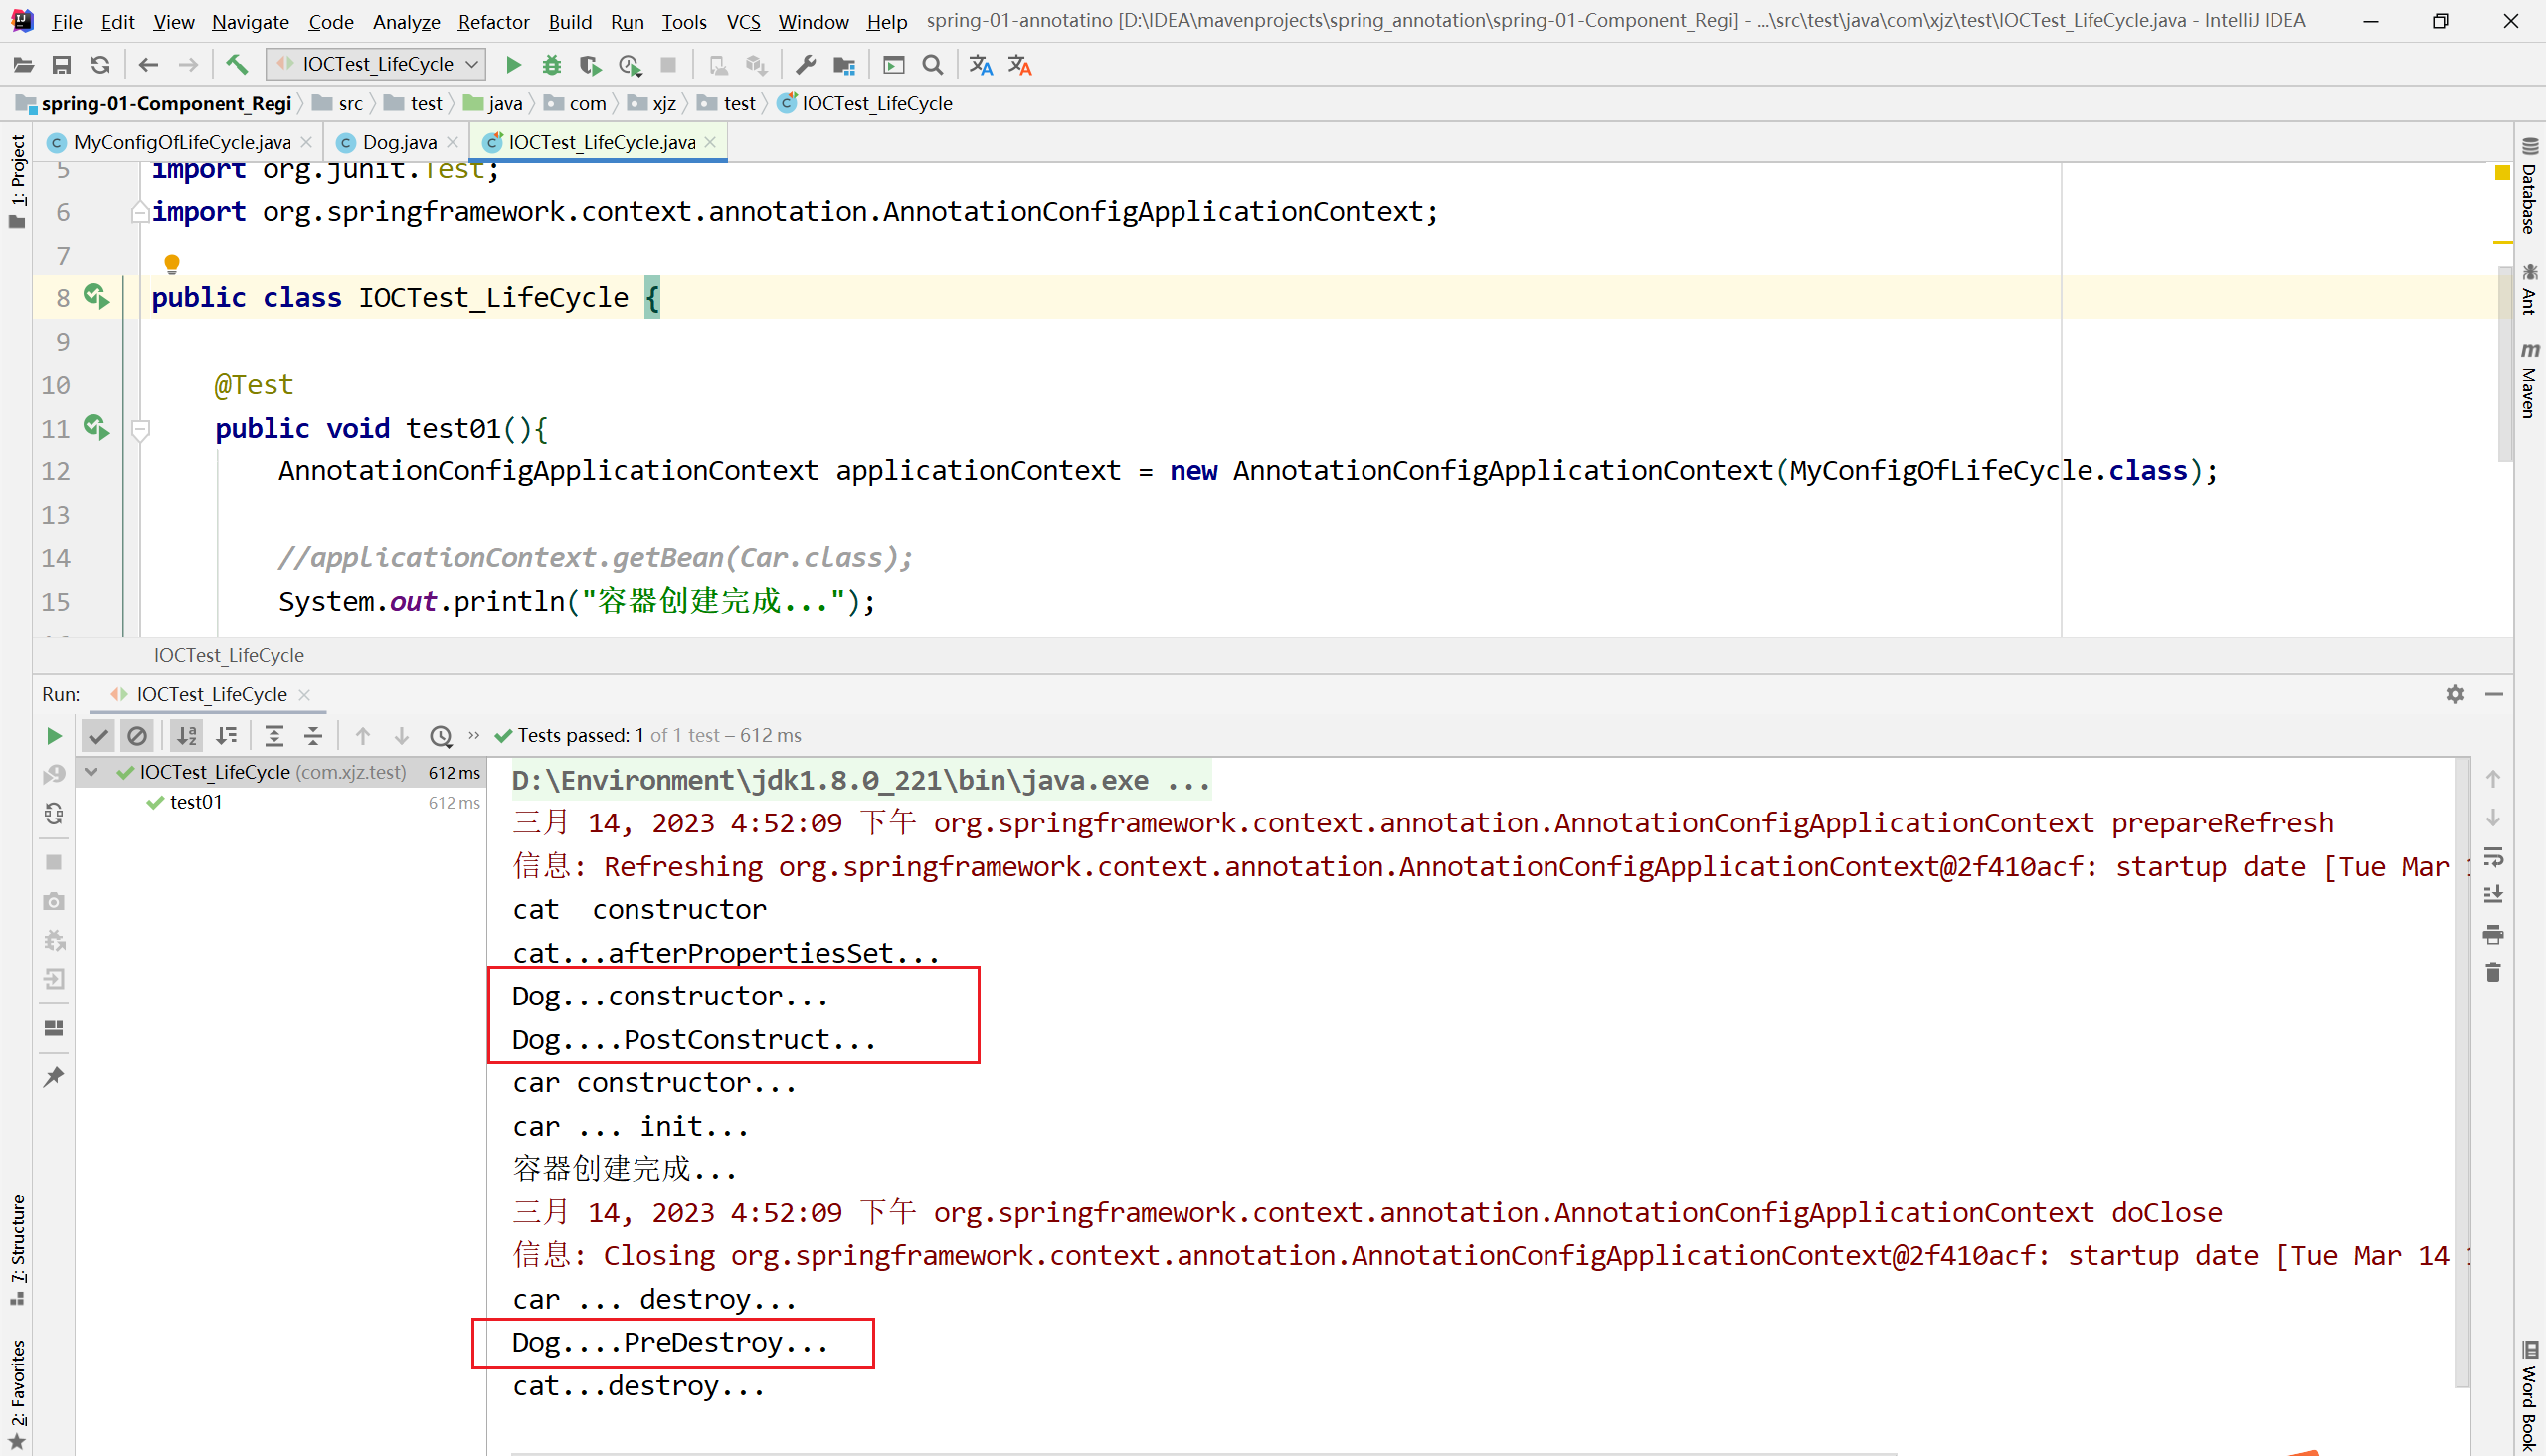
Task: Click the yellow intention lightbulb icon
Action: (172, 264)
